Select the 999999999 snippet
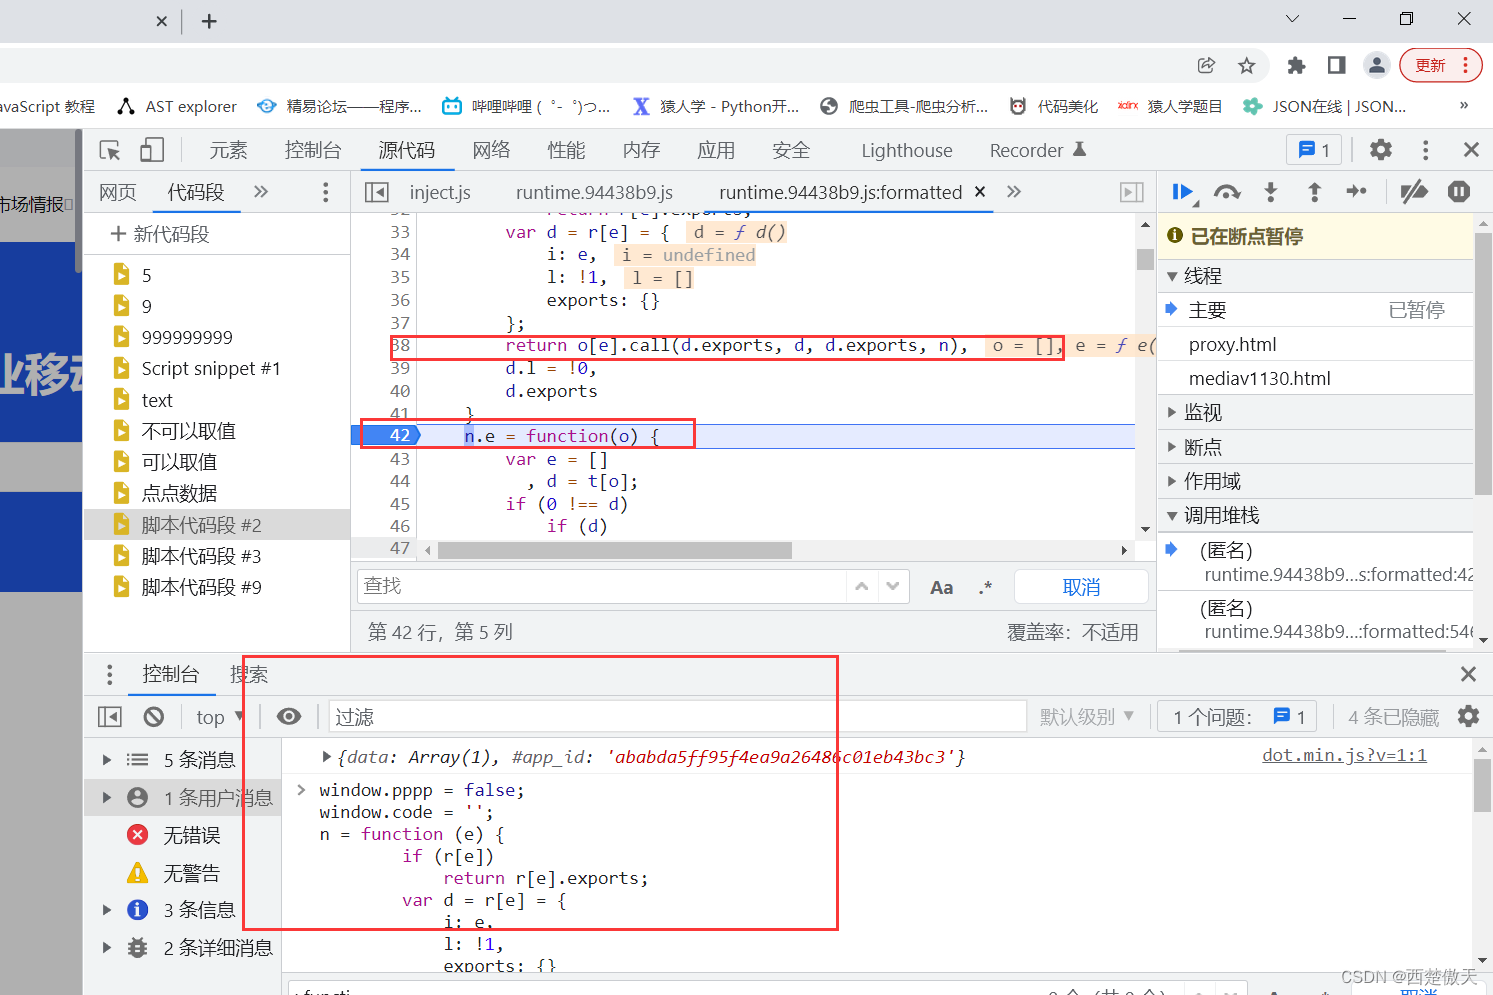The width and height of the screenshot is (1493, 995). tap(187, 338)
